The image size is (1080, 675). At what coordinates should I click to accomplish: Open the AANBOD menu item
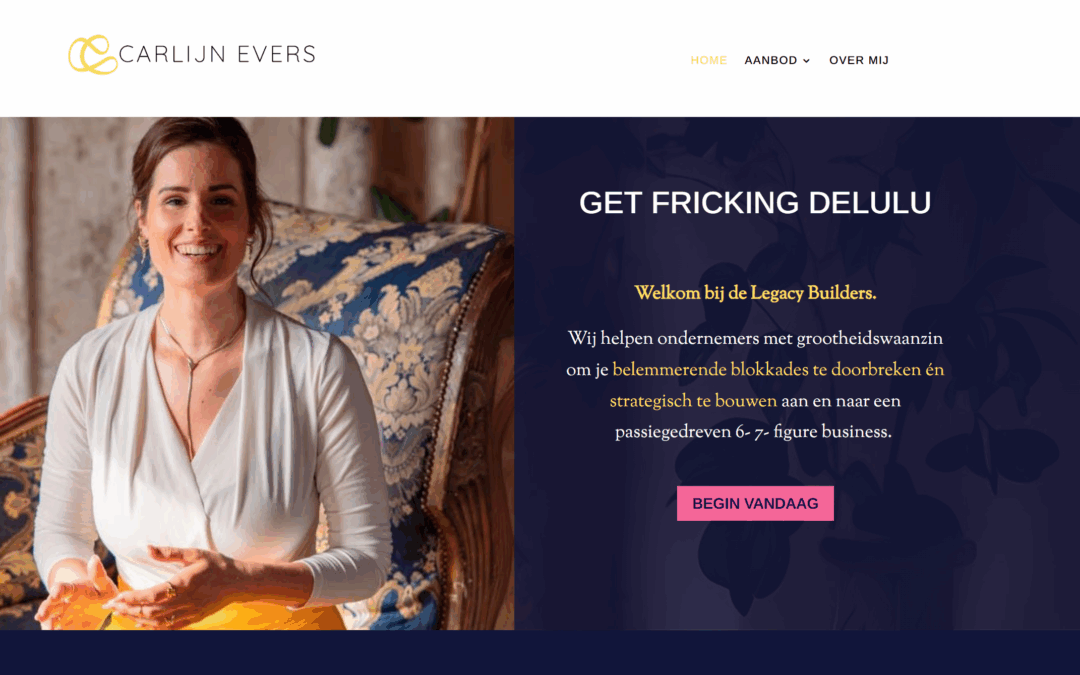(771, 61)
